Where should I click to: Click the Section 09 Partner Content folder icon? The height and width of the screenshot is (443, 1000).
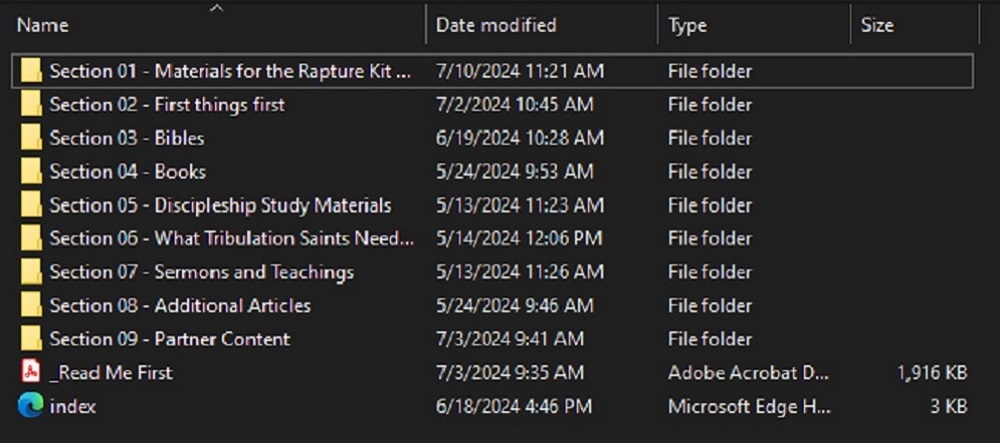click(31, 339)
